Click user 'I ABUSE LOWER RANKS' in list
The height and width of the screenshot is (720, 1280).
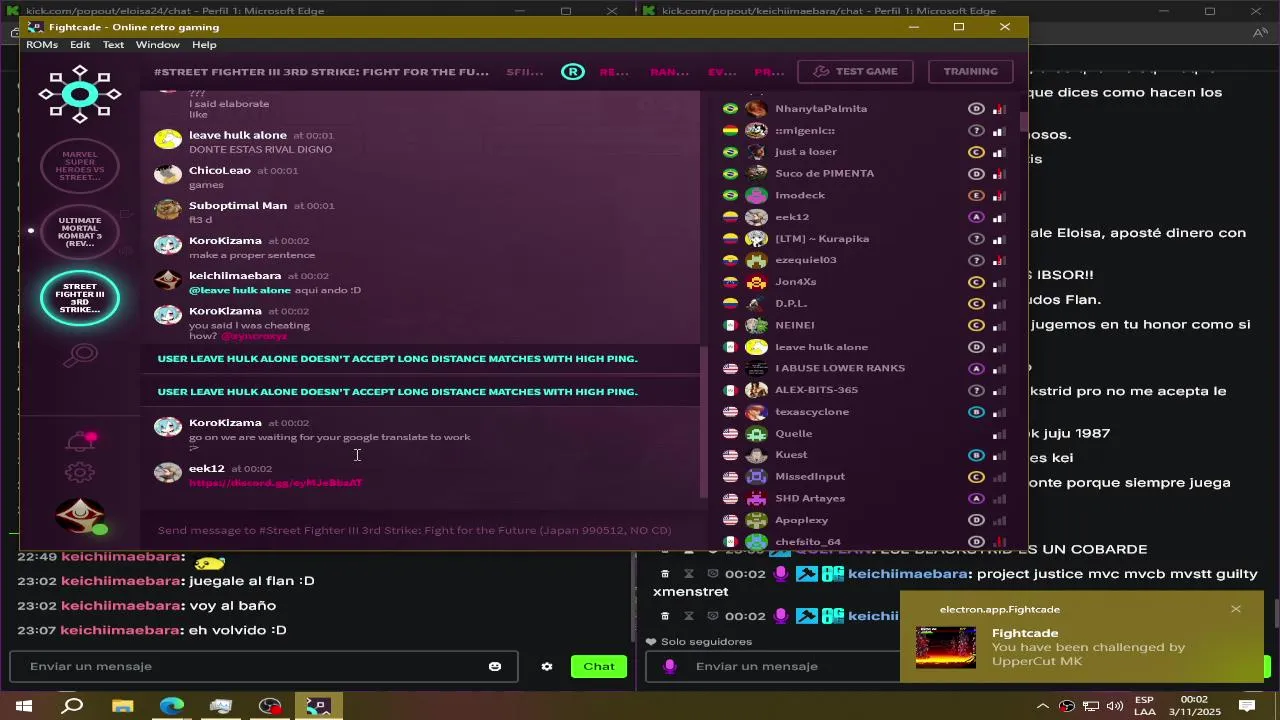(840, 369)
